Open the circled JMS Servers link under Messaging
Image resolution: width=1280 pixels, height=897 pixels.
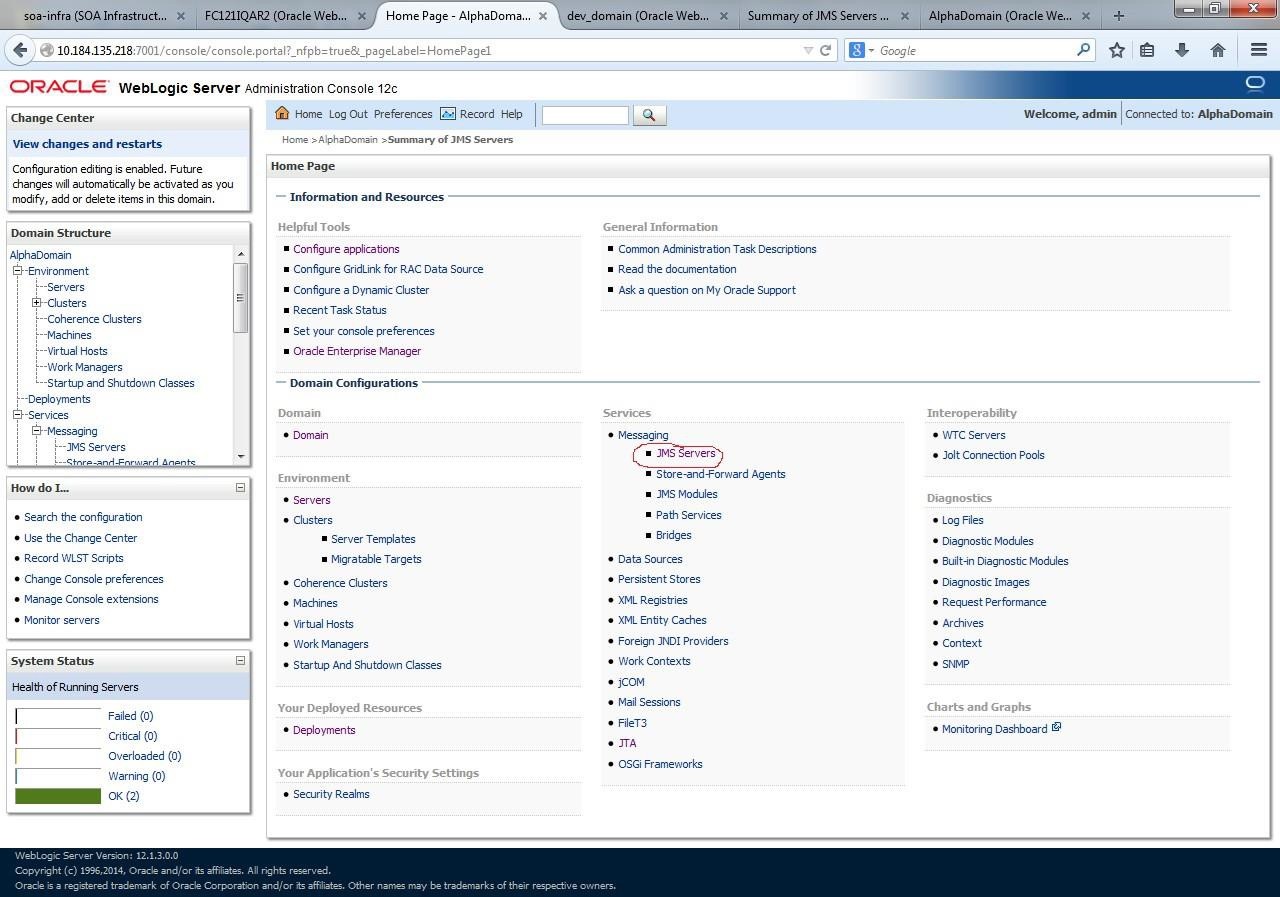686,453
